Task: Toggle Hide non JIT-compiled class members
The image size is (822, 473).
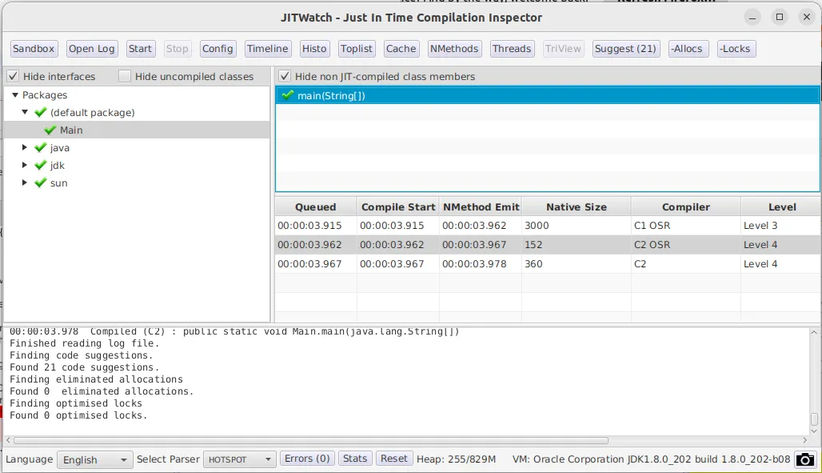Action: (285, 77)
